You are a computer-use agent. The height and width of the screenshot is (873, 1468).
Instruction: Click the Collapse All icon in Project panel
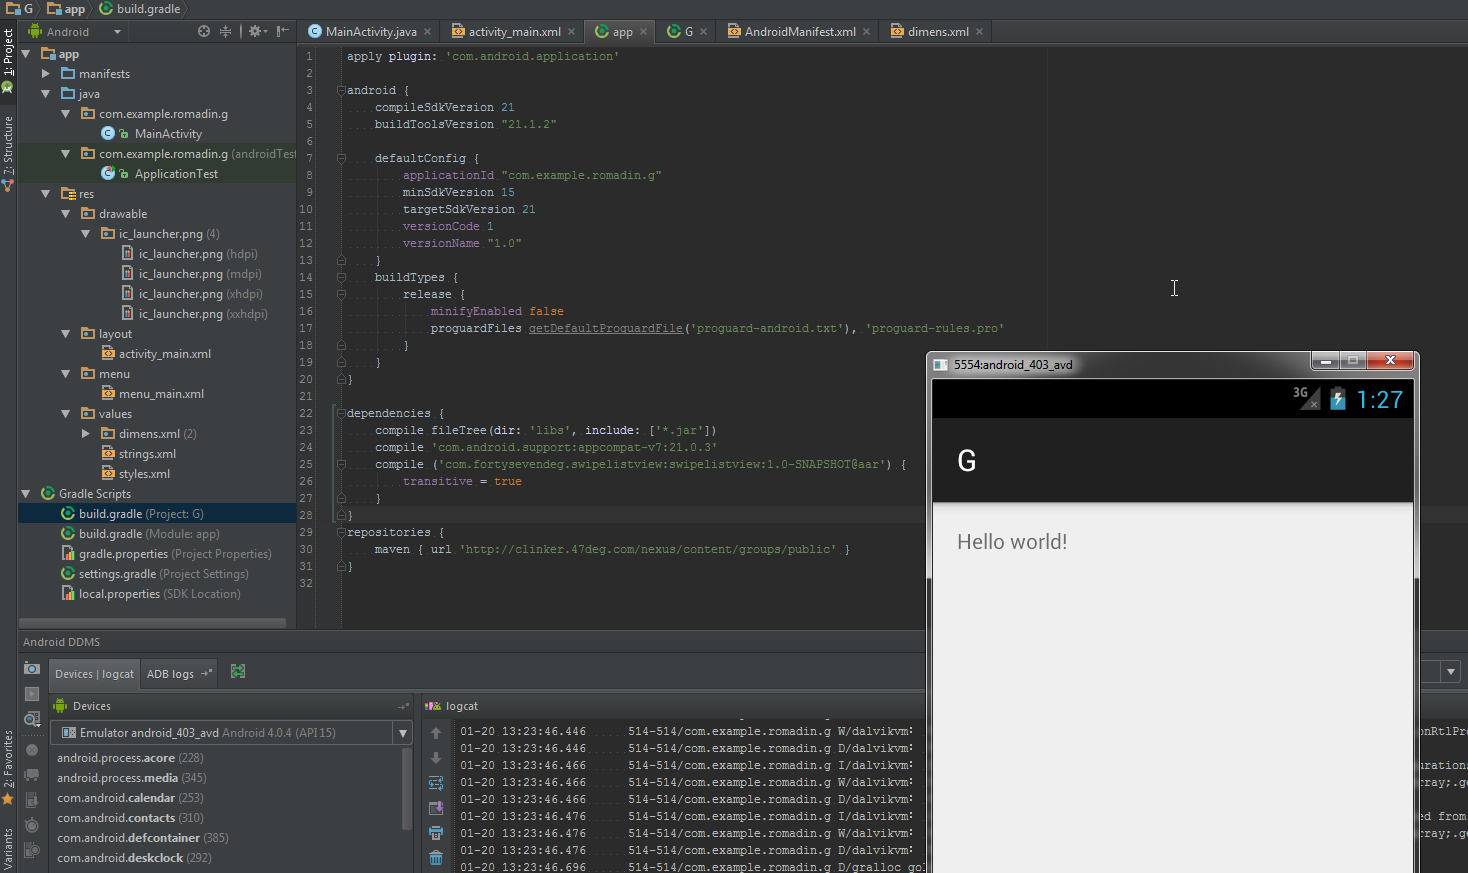pyautogui.click(x=225, y=31)
